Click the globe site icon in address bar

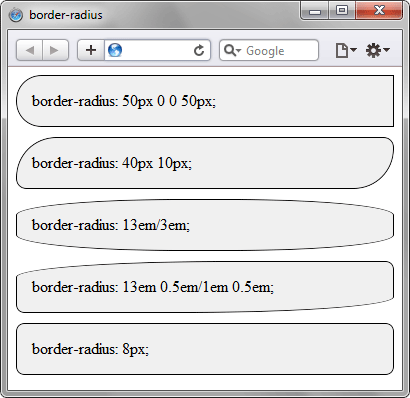(x=115, y=50)
